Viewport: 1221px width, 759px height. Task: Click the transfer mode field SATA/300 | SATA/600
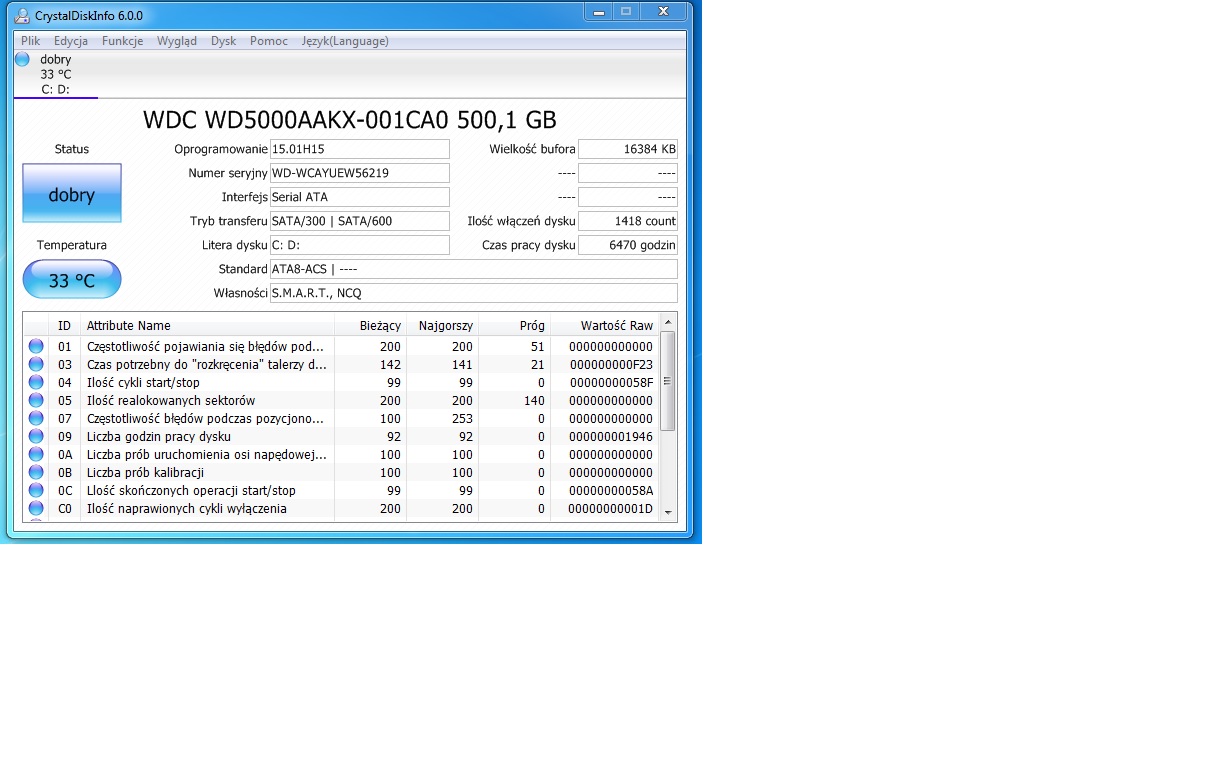coord(360,221)
